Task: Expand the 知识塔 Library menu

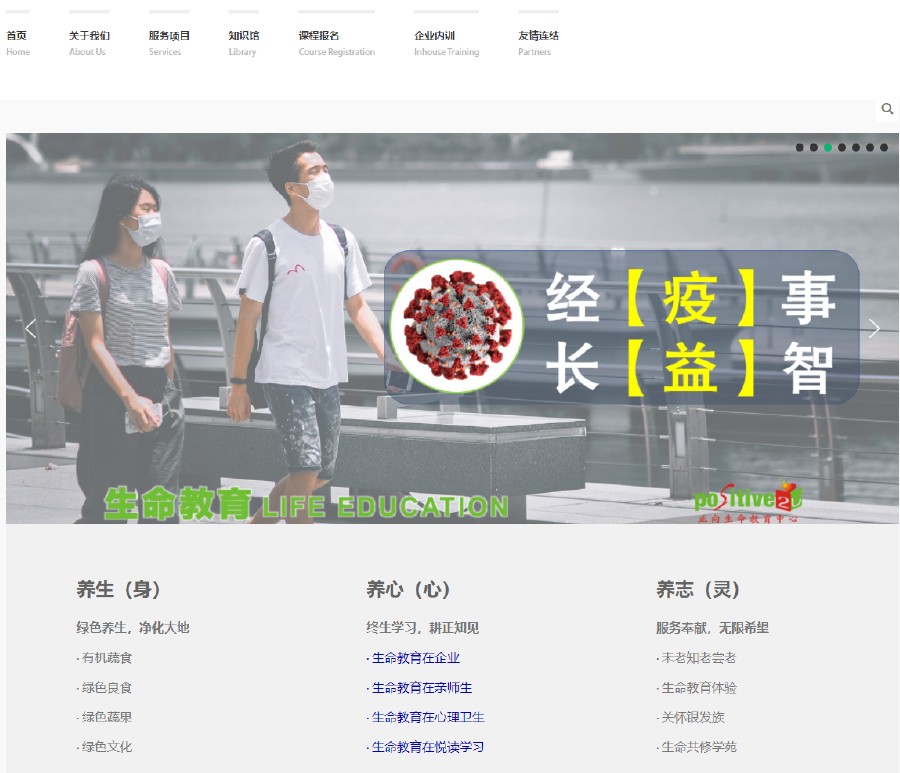Action: (243, 42)
